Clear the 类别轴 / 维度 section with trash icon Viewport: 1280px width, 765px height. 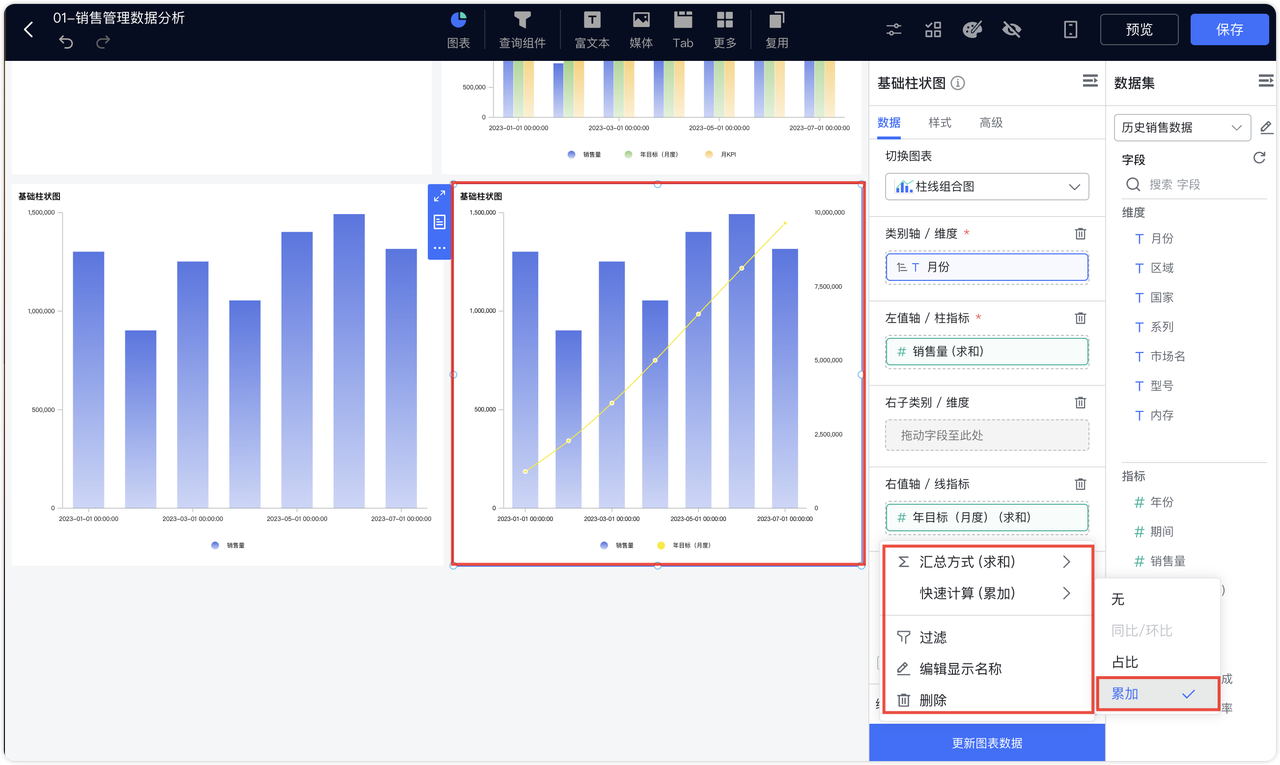tap(1080, 233)
